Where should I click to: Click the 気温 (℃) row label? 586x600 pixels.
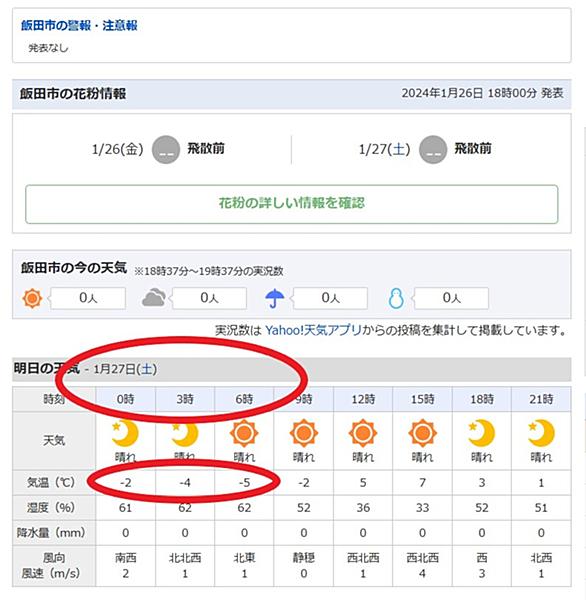(x=54, y=483)
